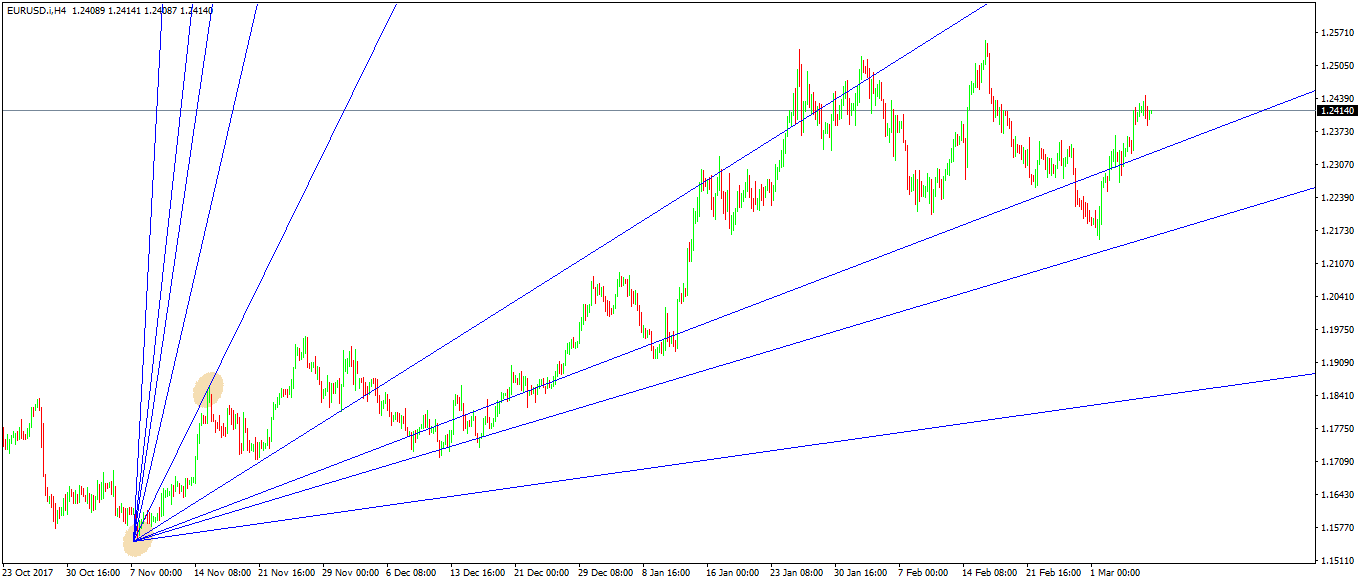Click the 13 Dec 16:00 time label

tap(478, 574)
